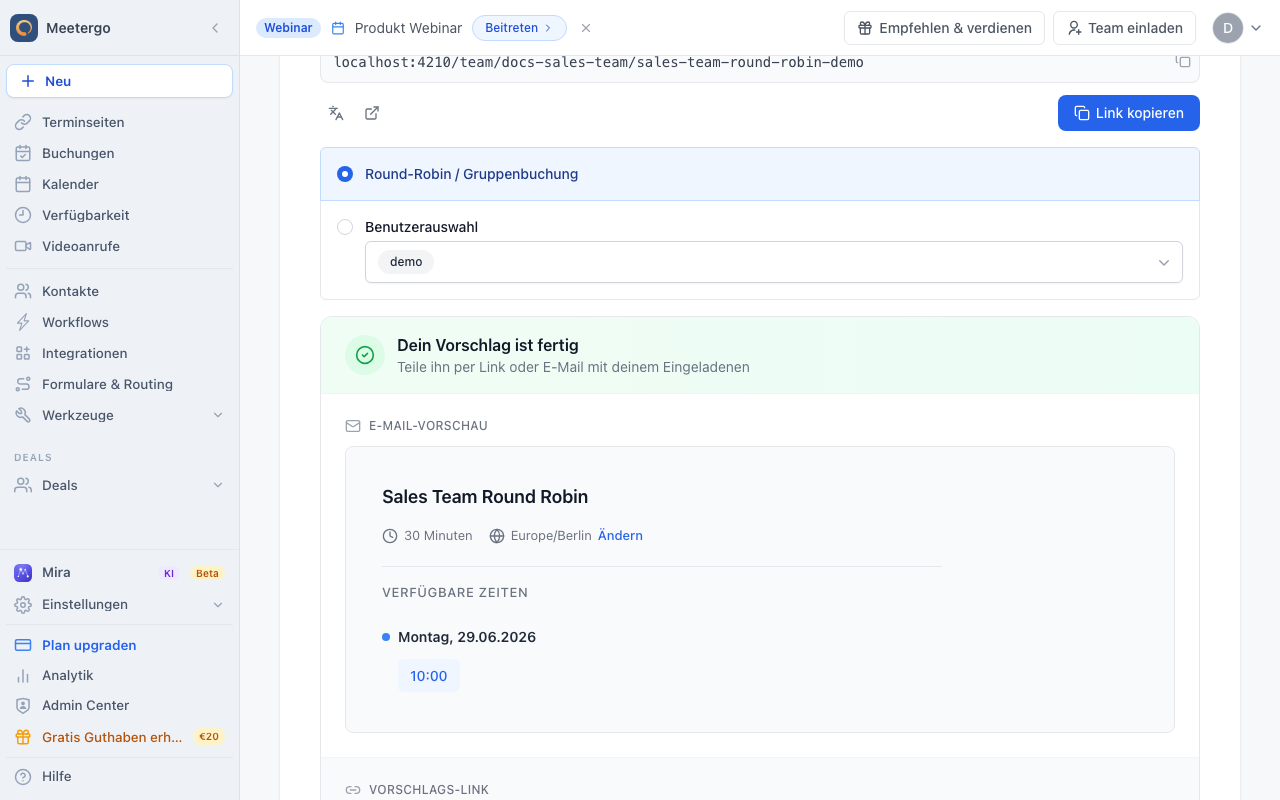Open the demo user selection dropdown
Viewport: 1280px width, 800px height.
(774, 262)
